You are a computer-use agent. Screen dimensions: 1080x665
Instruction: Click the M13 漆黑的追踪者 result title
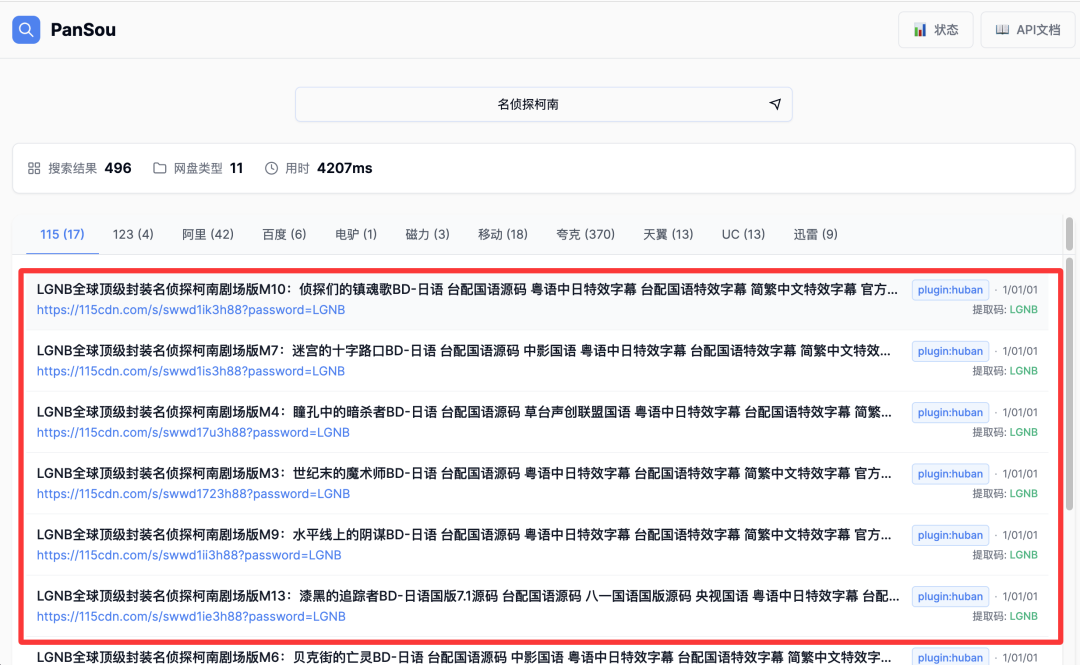click(468, 596)
